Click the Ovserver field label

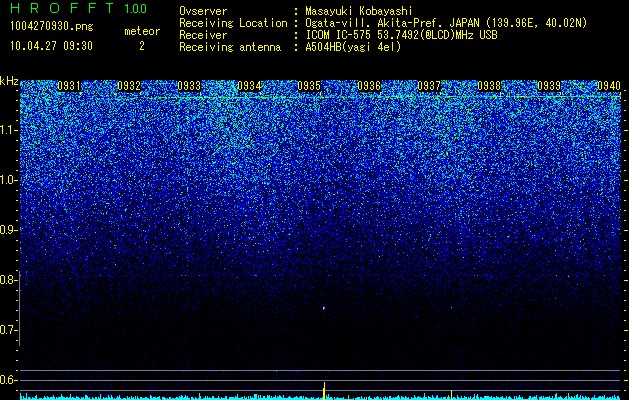point(203,11)
